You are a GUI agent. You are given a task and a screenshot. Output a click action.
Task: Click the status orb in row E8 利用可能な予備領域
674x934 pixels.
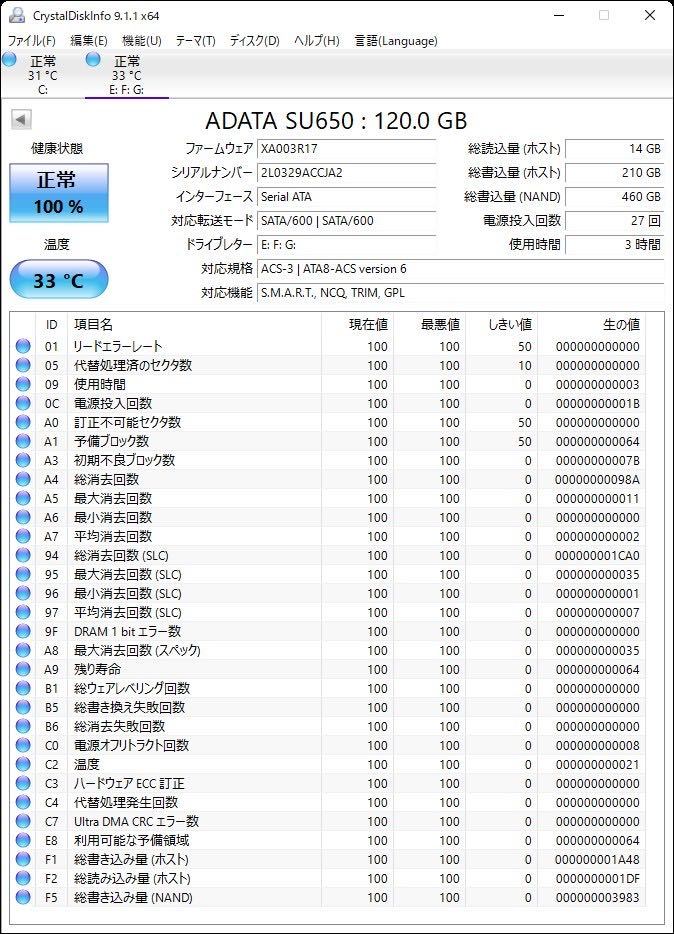point(23,840)
